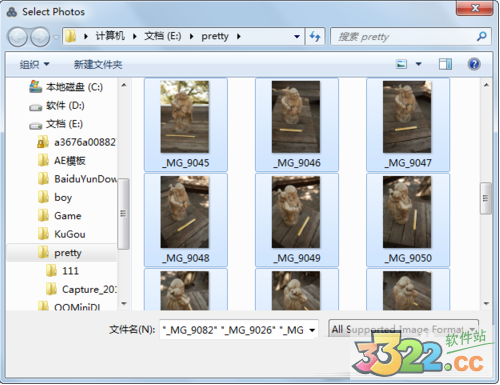
Task: Go back with the Back arrow button
Action: [17, 37]
